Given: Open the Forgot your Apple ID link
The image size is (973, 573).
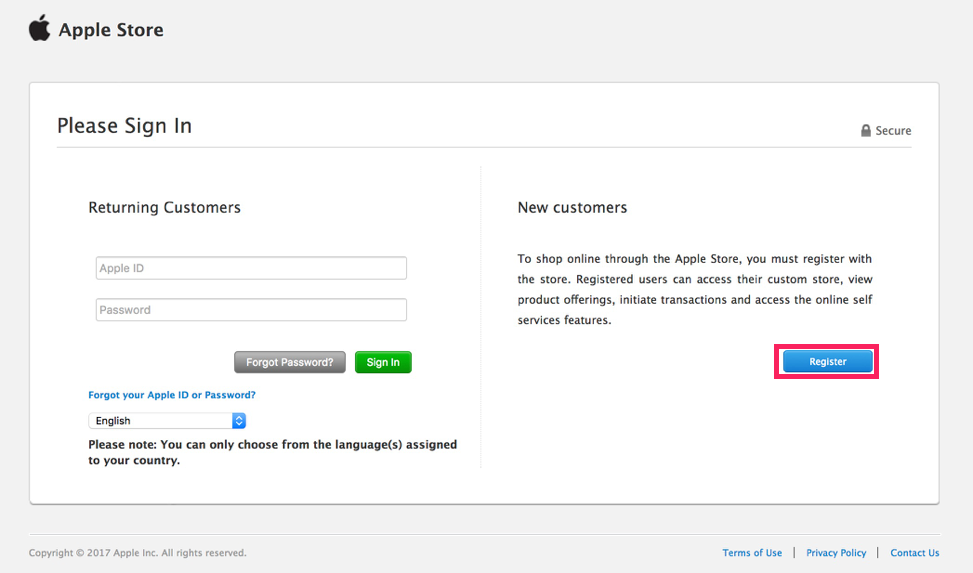Looking at the screenshot, I should click(172, 395).
